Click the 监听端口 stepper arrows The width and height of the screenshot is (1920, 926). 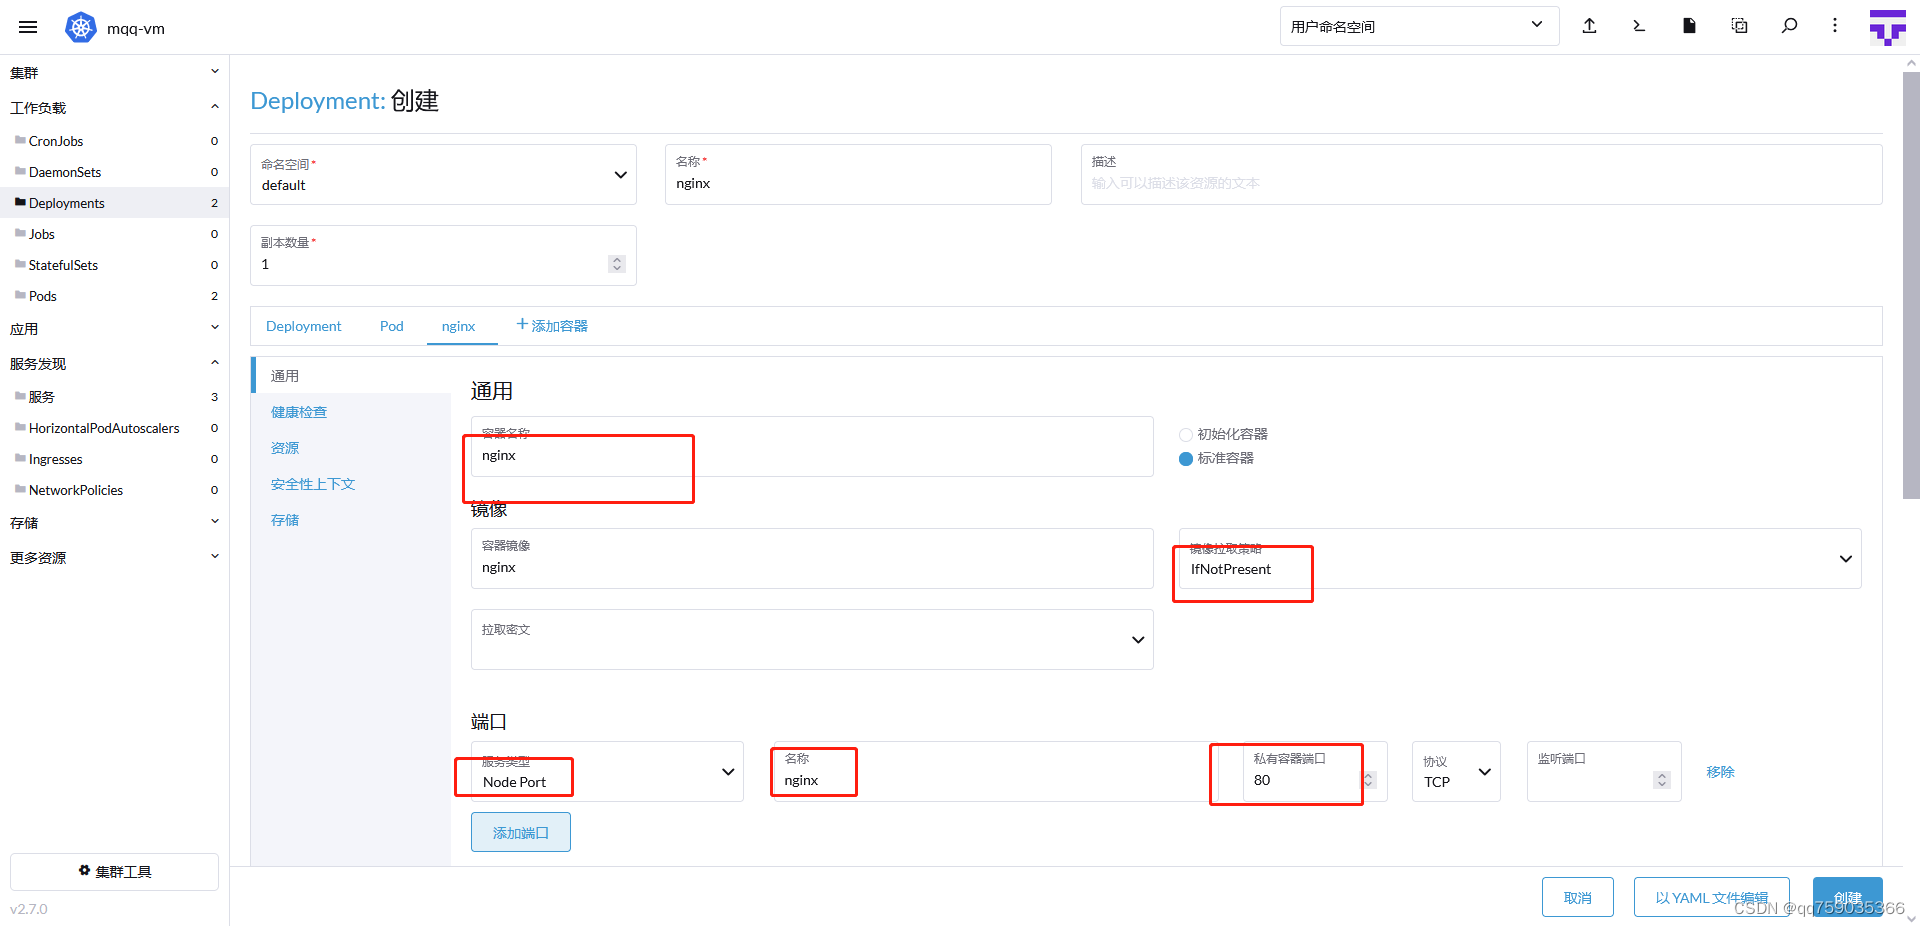[1662, 780]
